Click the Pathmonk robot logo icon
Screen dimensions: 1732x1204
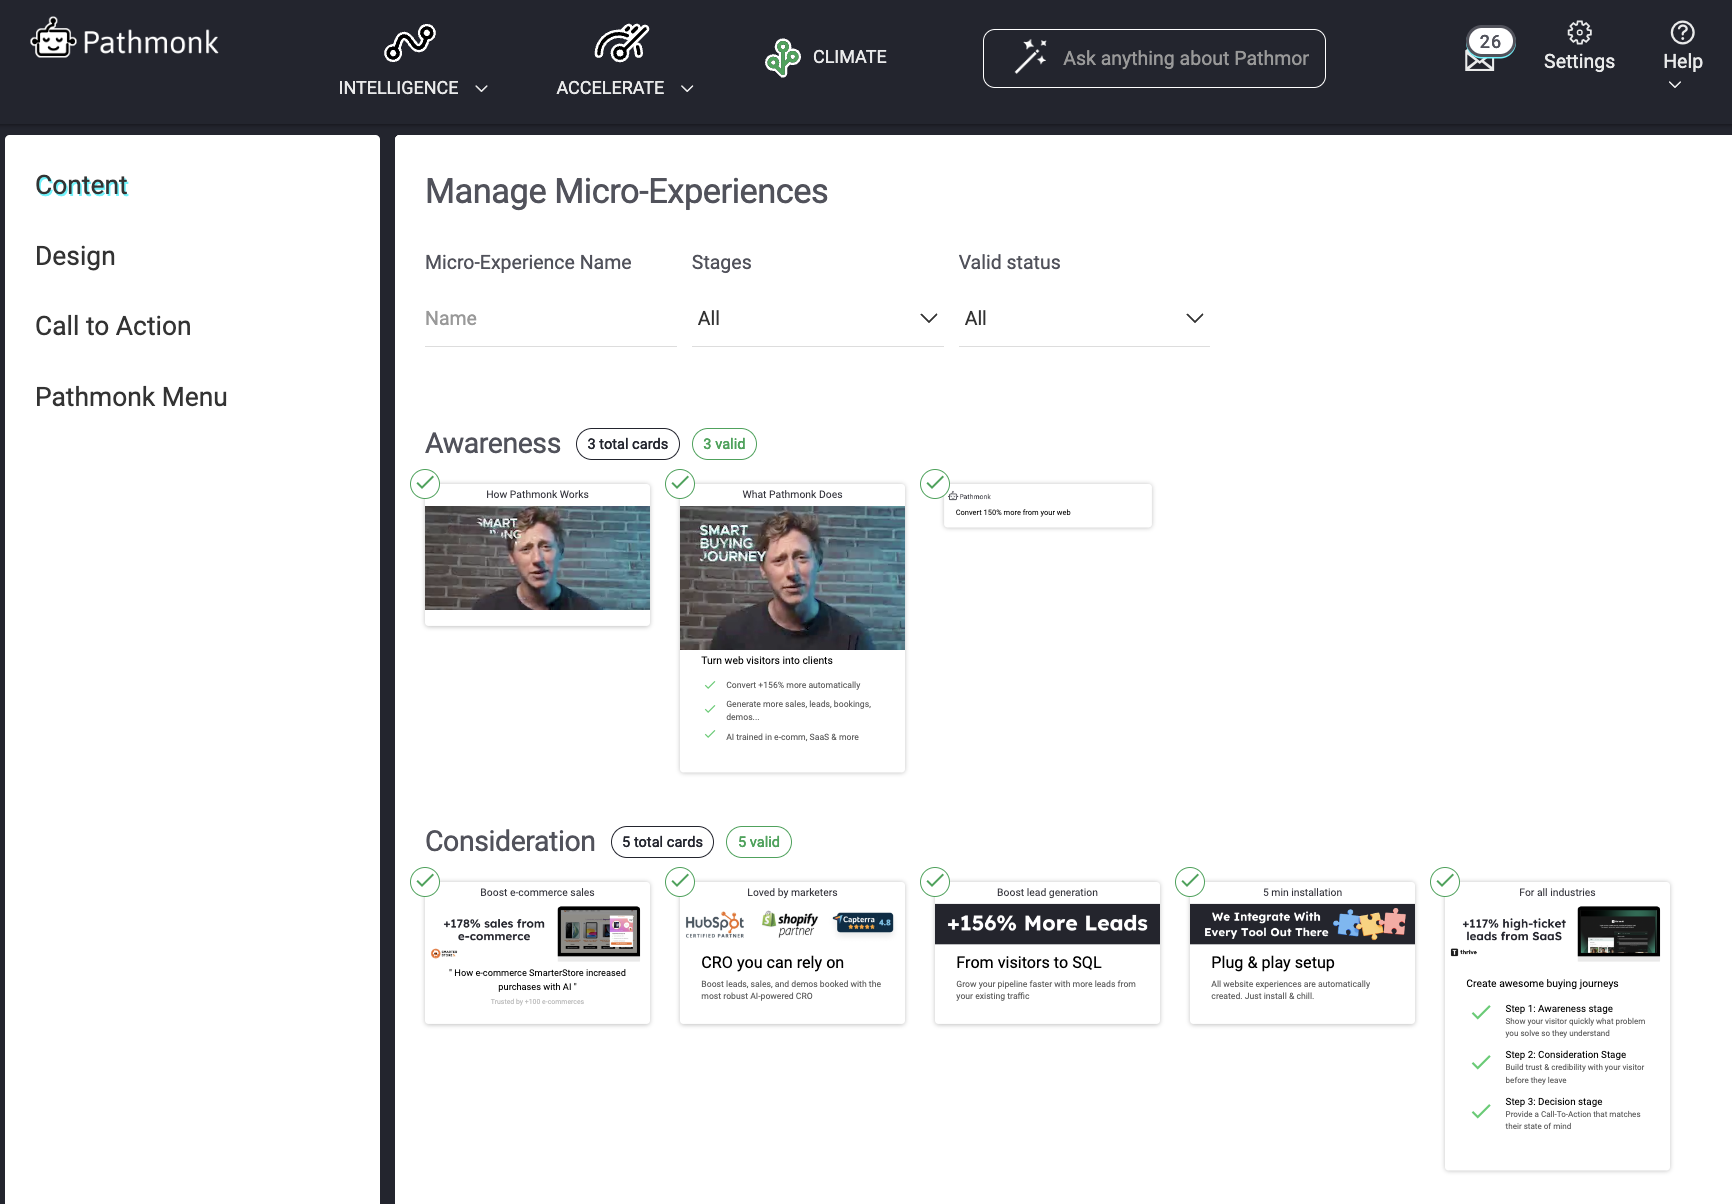(53, 40)
